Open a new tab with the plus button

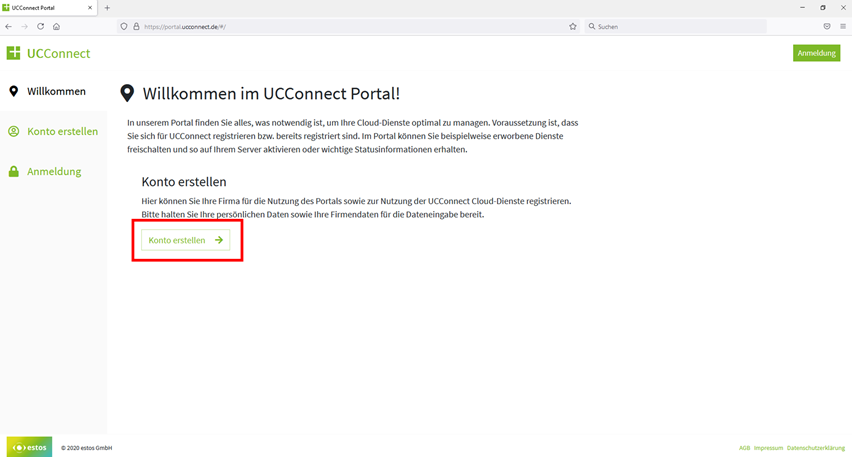[x=107, y=7]
